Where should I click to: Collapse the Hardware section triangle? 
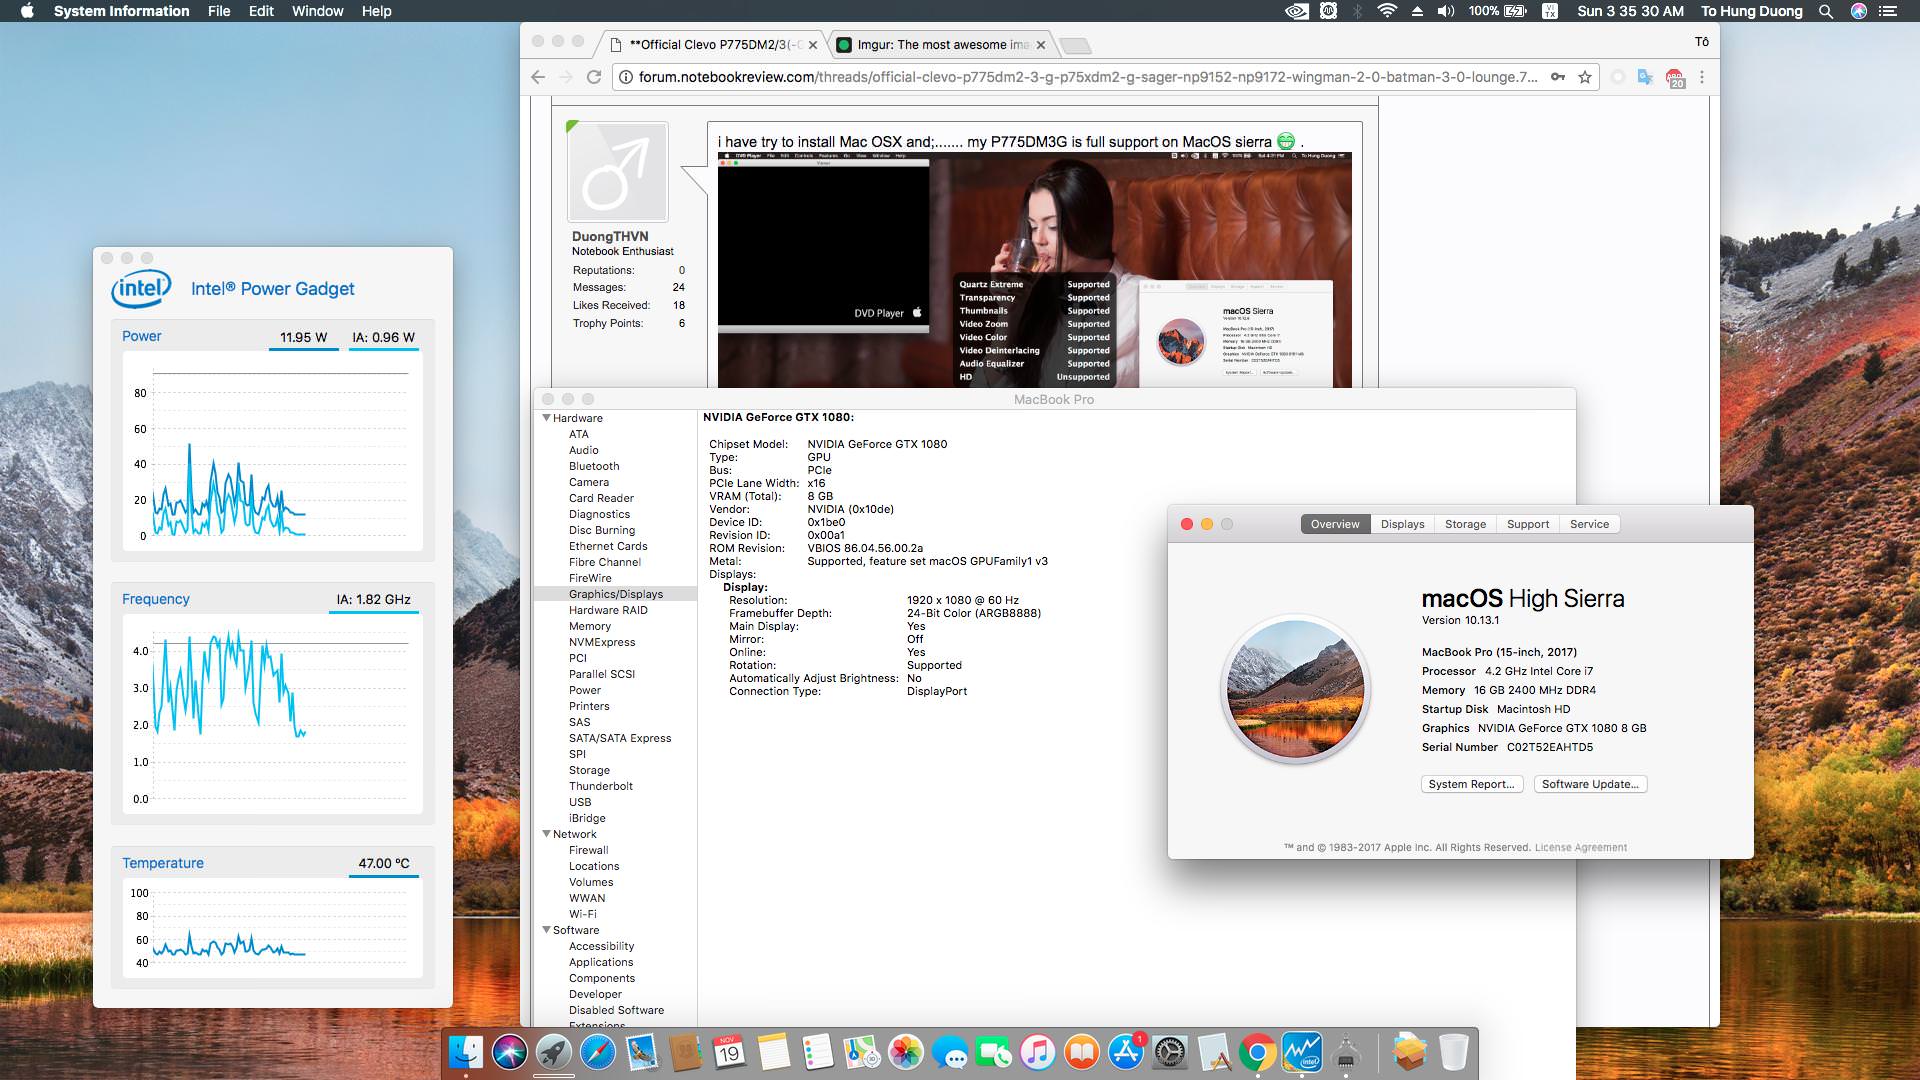(x=547, y=418)
